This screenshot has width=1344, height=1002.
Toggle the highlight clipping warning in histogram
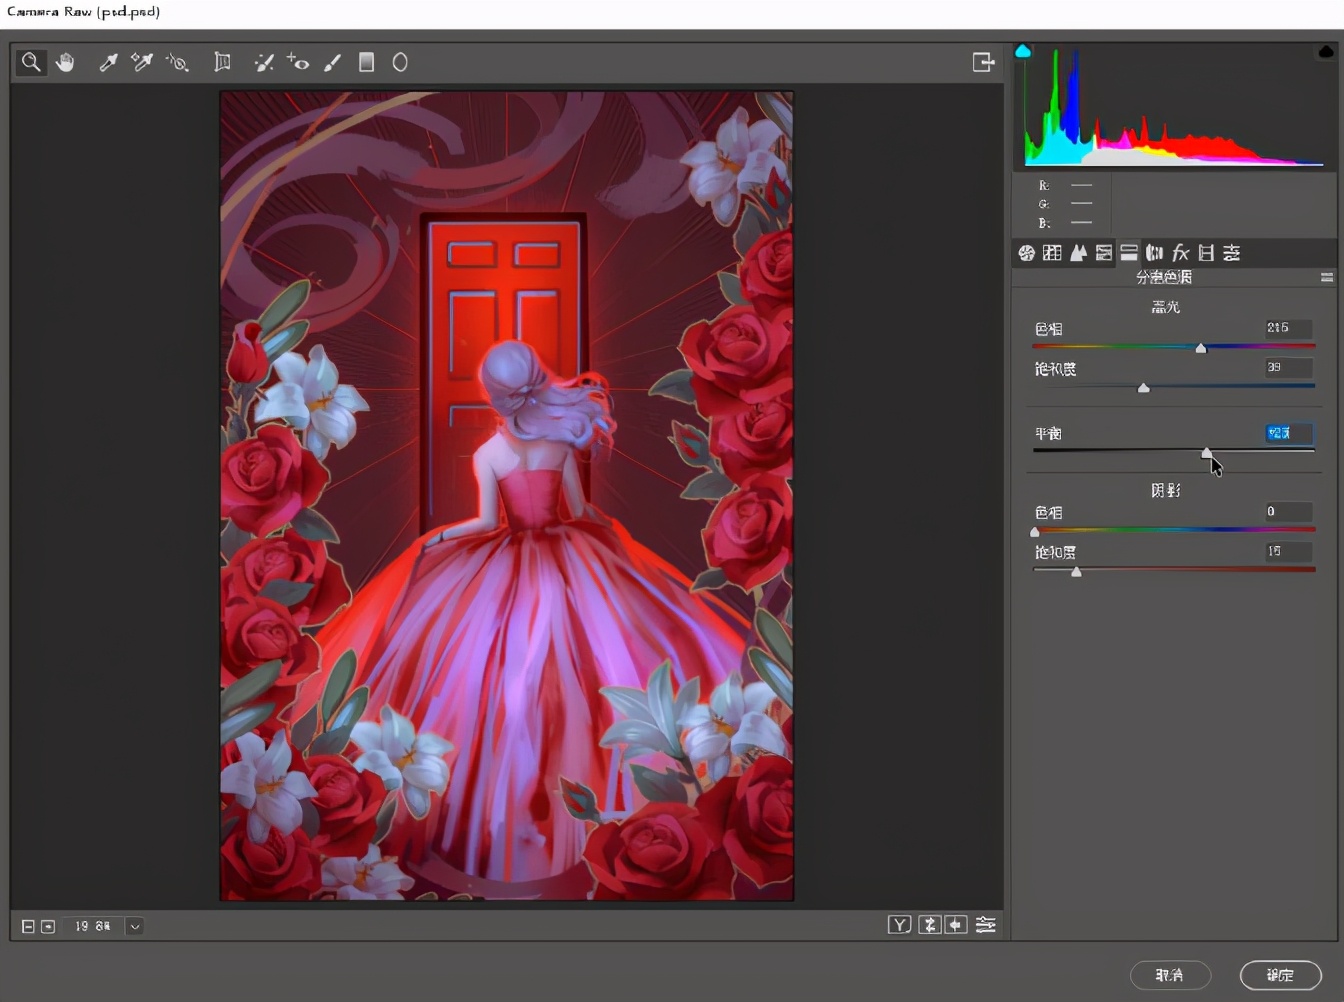pos(1326,51)
